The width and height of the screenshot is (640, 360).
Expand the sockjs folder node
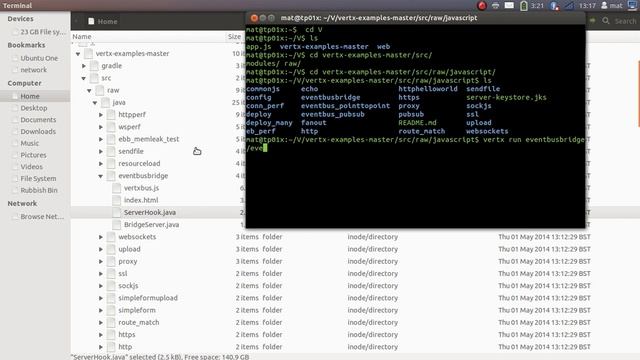(101, 286)
